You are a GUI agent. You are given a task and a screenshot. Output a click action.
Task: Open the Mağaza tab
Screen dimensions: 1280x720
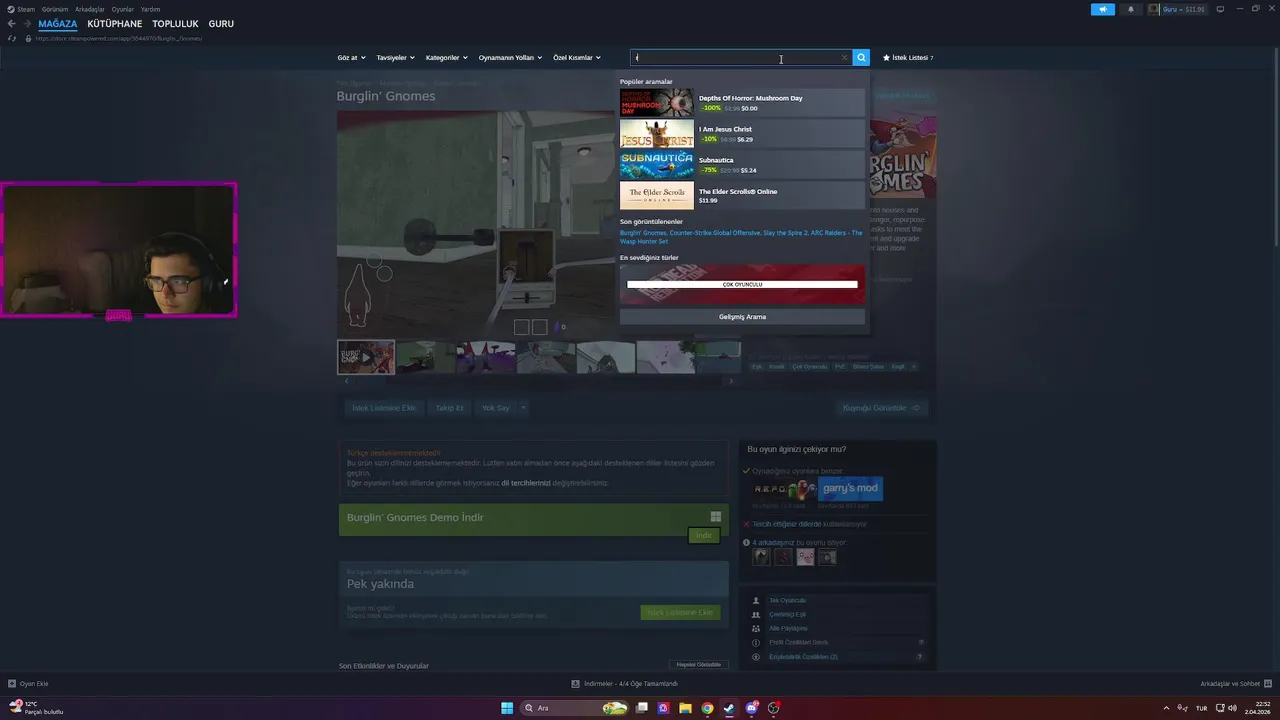point(58,24)
